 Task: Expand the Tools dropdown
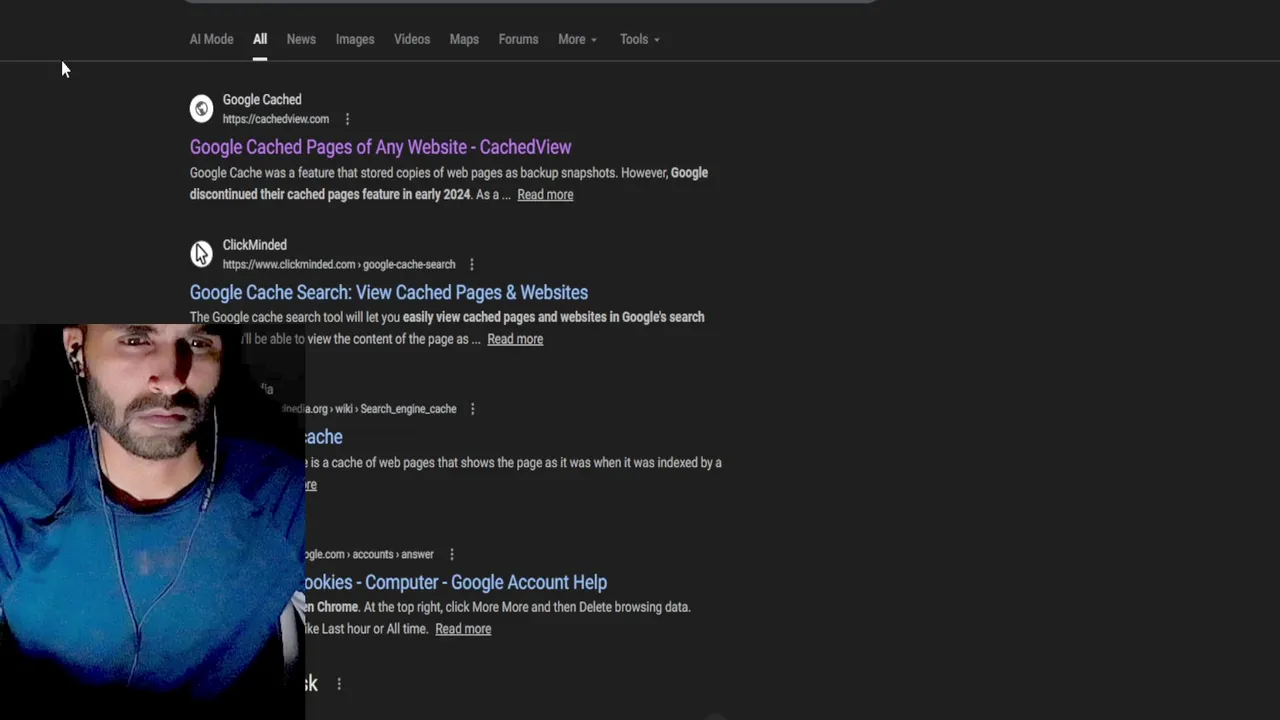[639, 39]
